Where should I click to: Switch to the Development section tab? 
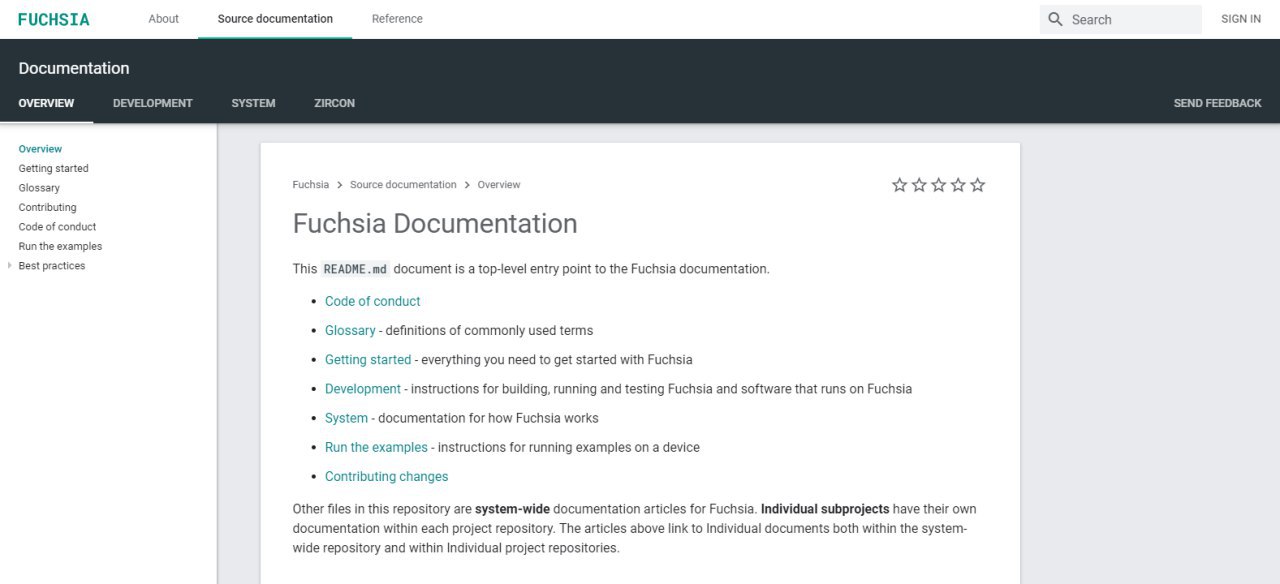(x=153, y=103)
